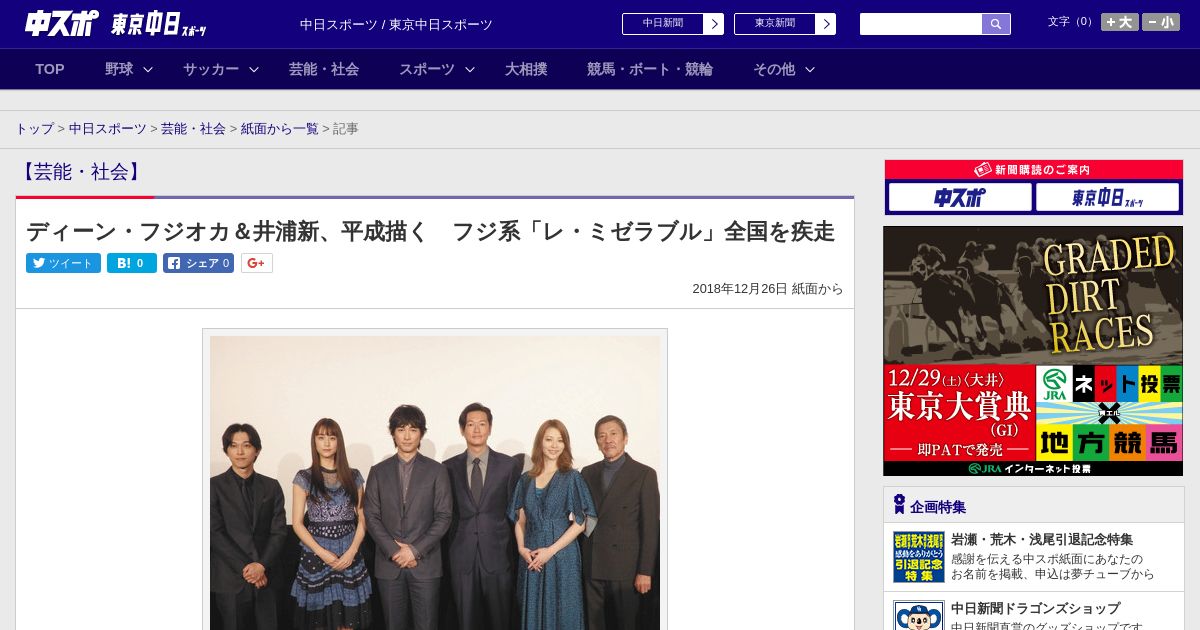The image size is (1200, 630).
Task: Expand the その他 dropdown chevron
Action: [810, 69]
